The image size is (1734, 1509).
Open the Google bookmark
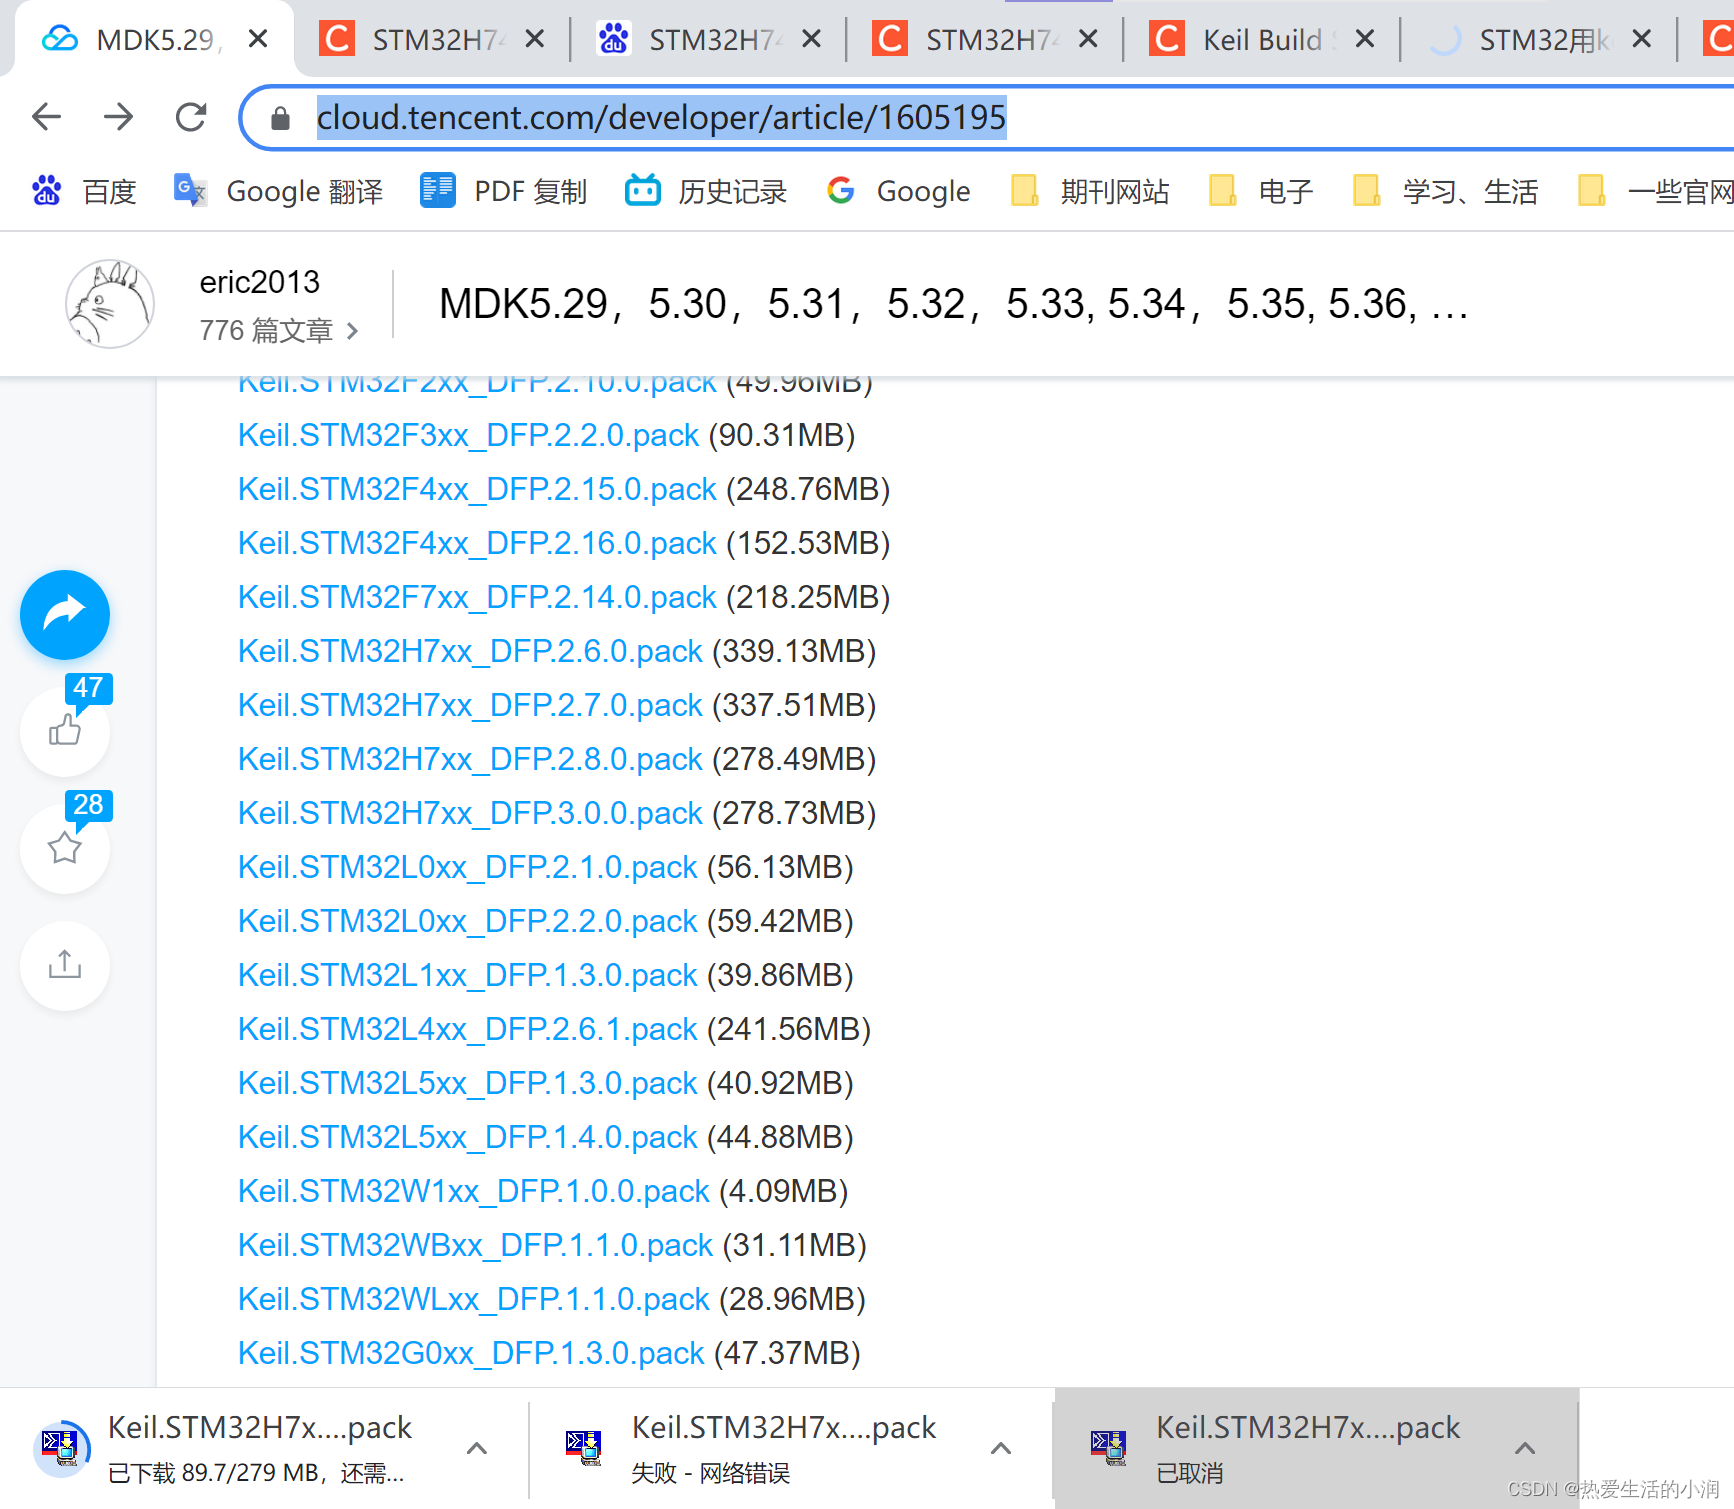898,190
